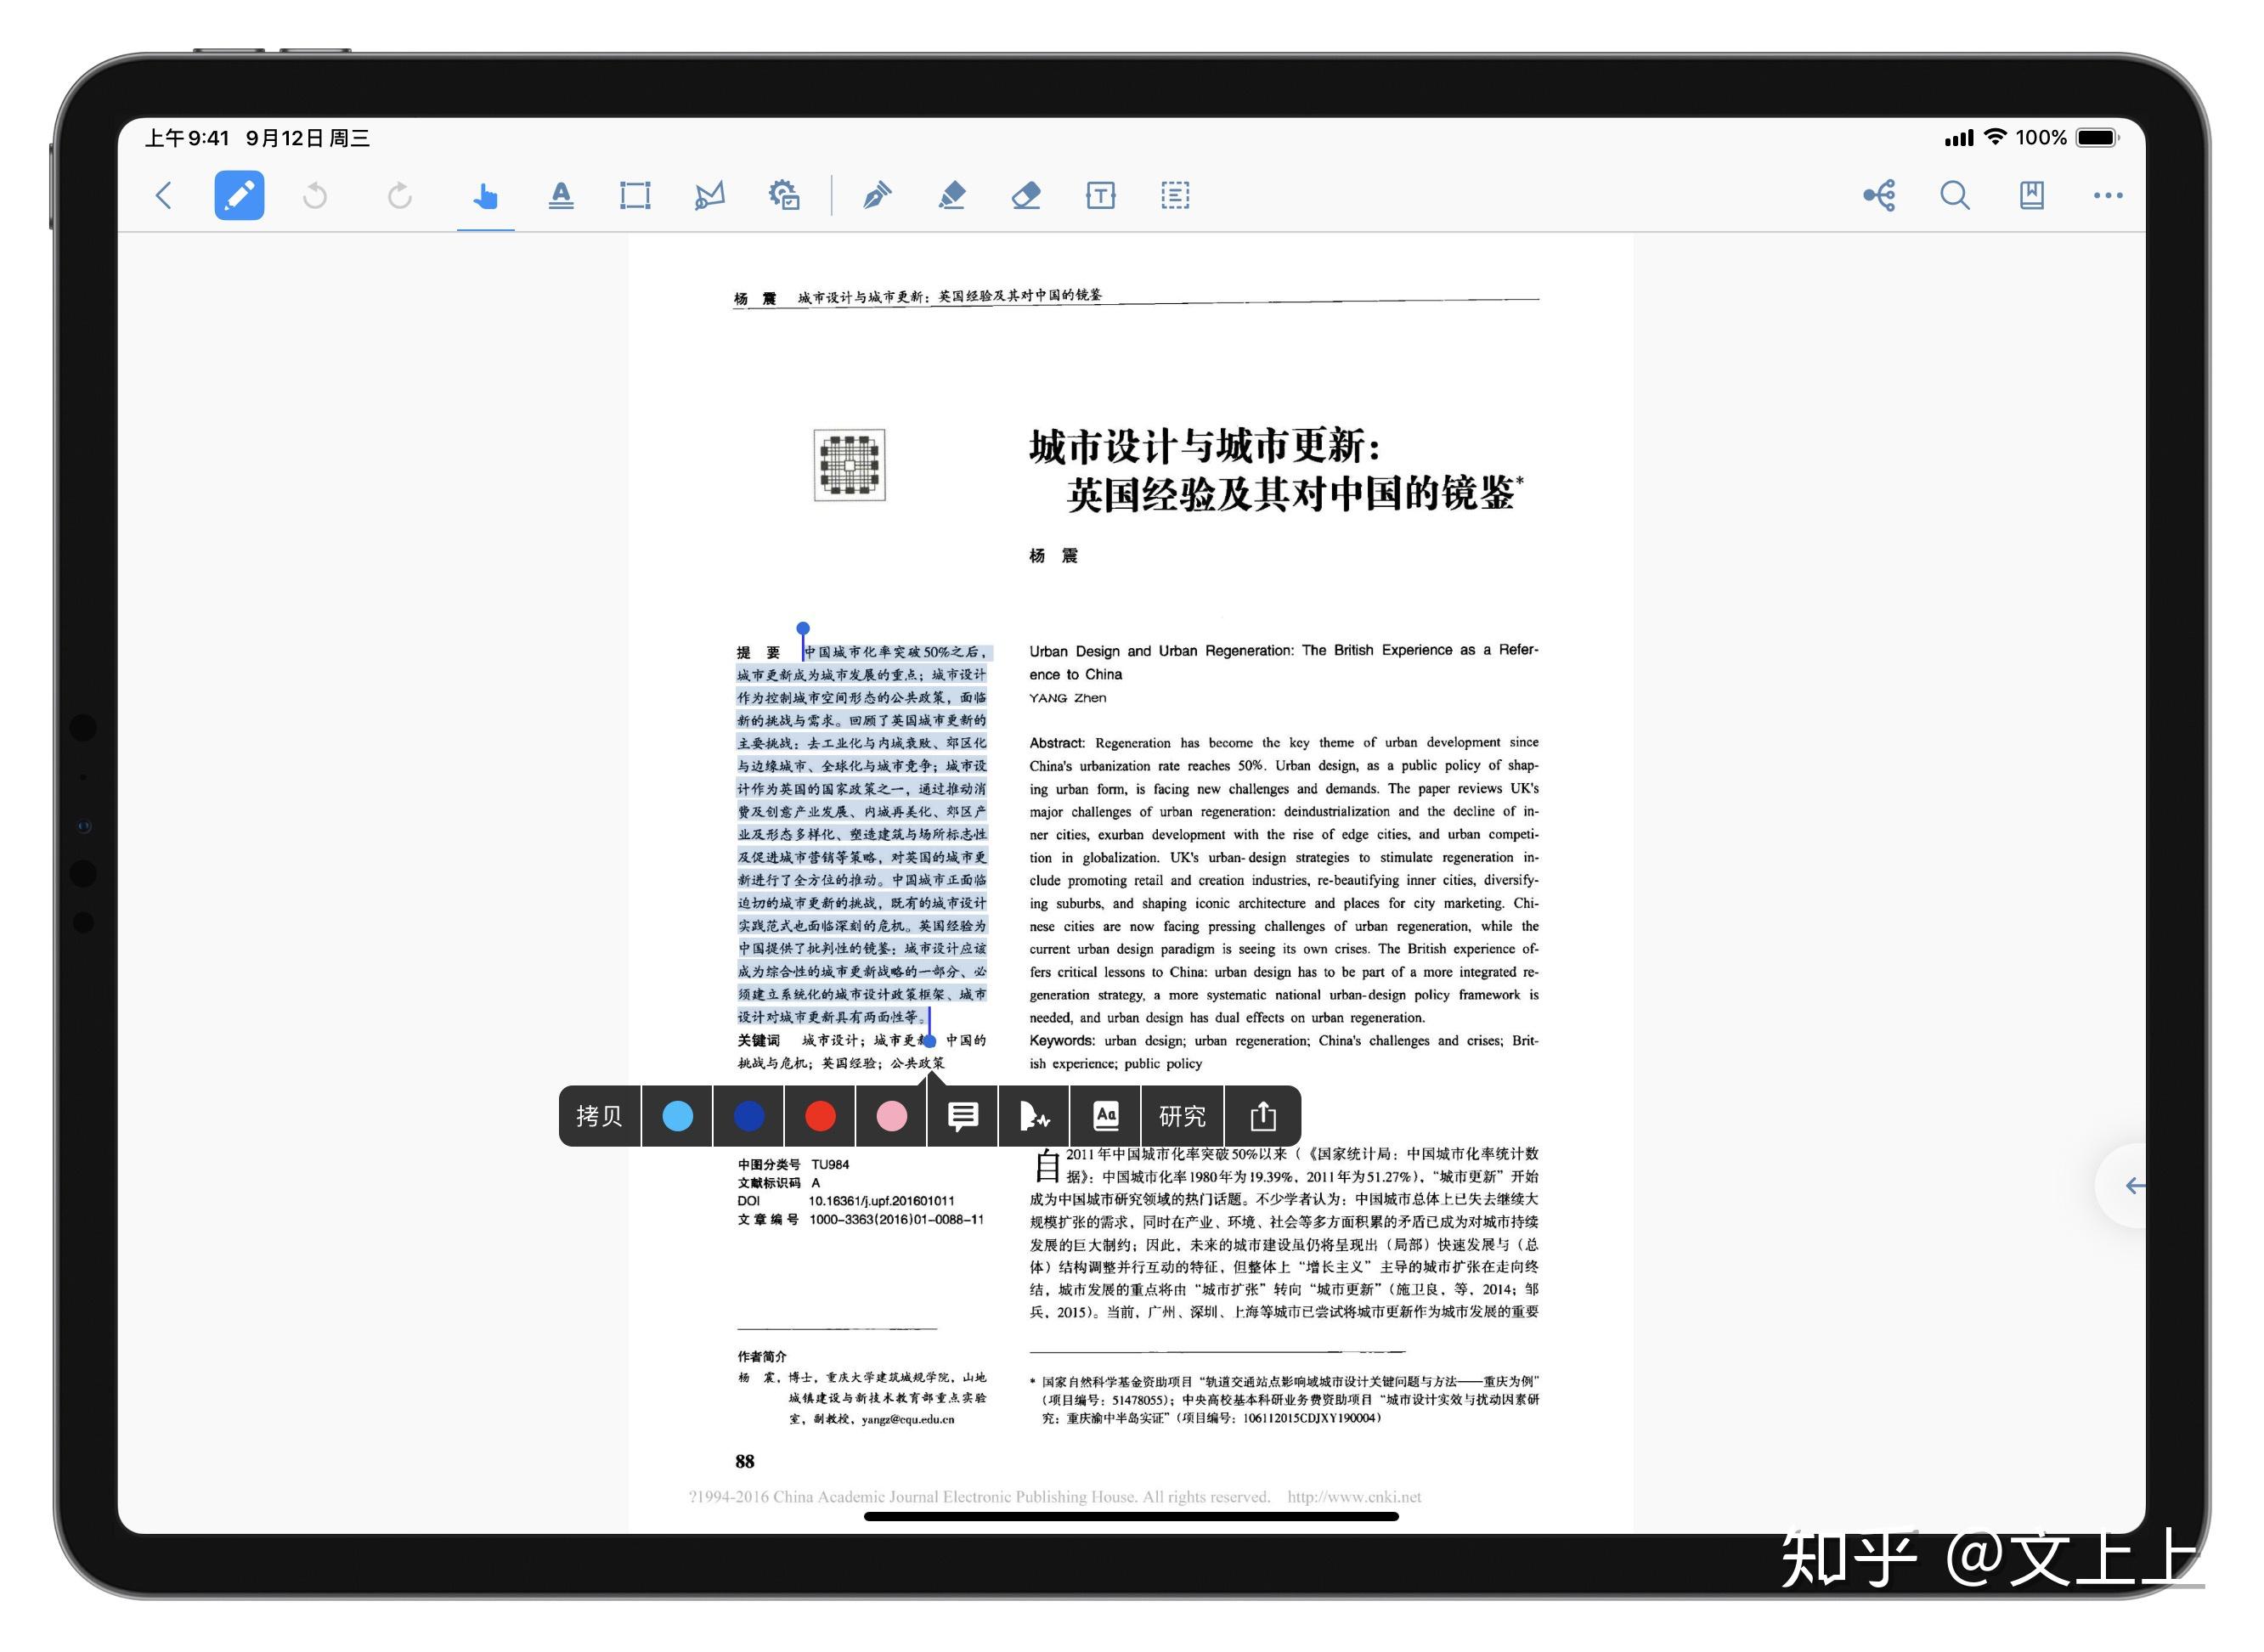Highlight selection with the red color dot

pyautogui.click(x=820, y=1116)
